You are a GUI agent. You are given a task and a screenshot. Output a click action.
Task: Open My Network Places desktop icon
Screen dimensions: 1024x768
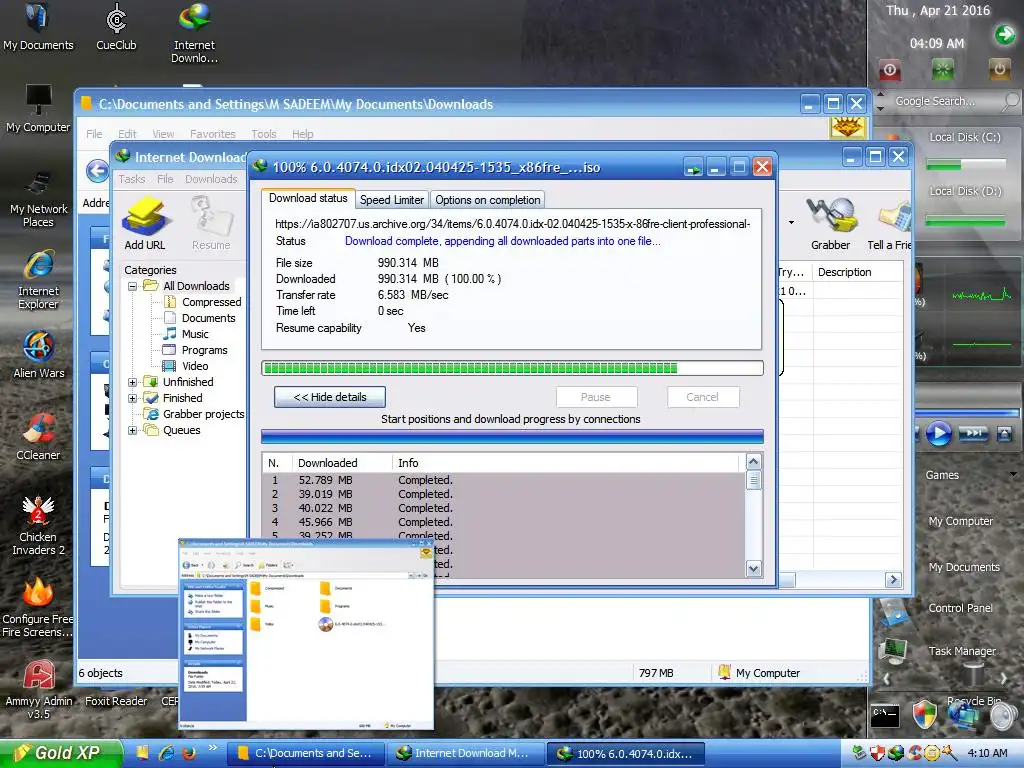39,198
